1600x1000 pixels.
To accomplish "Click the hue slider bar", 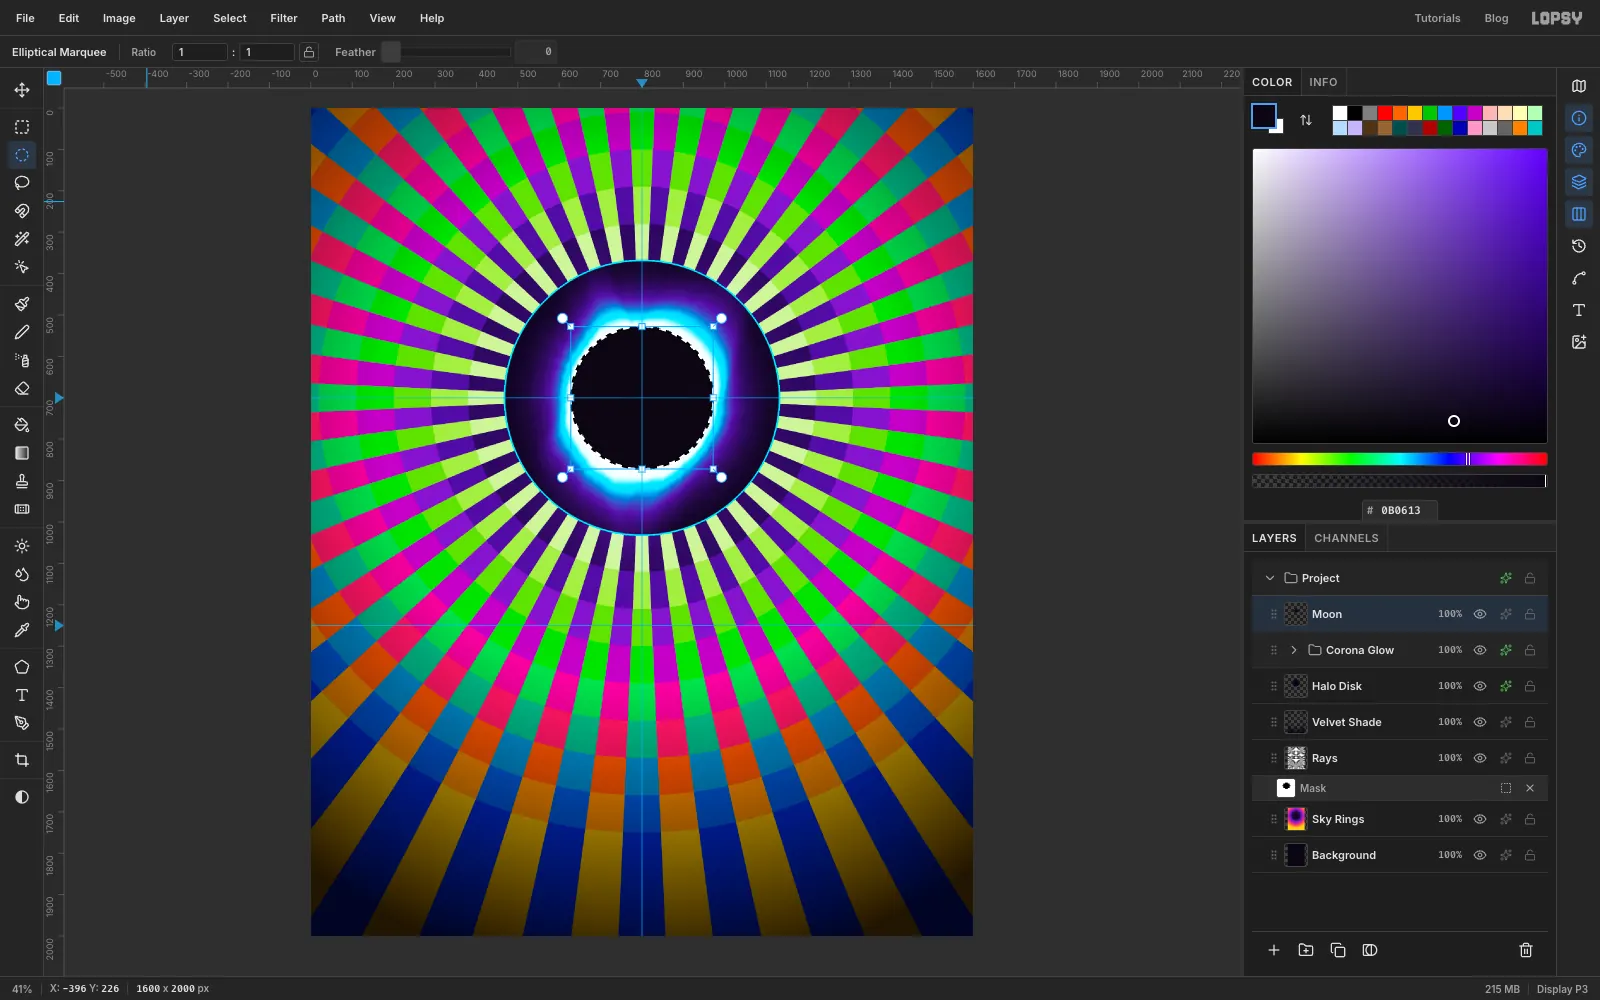I will tap(1400, 459).
